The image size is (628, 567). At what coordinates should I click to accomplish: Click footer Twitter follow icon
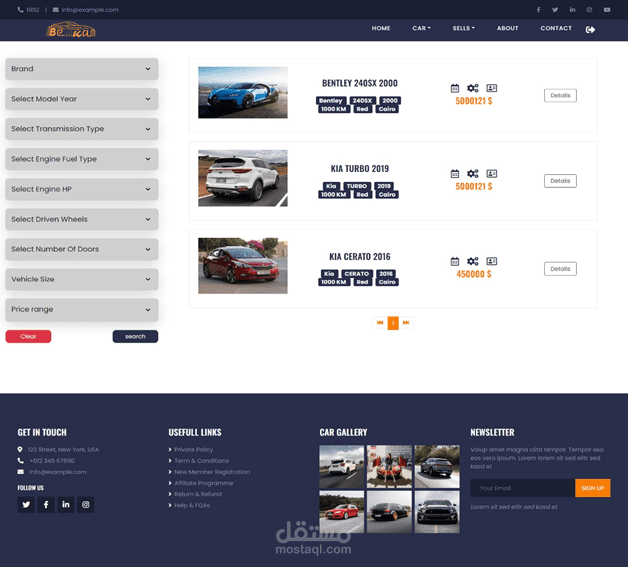(x=26, y=505)
